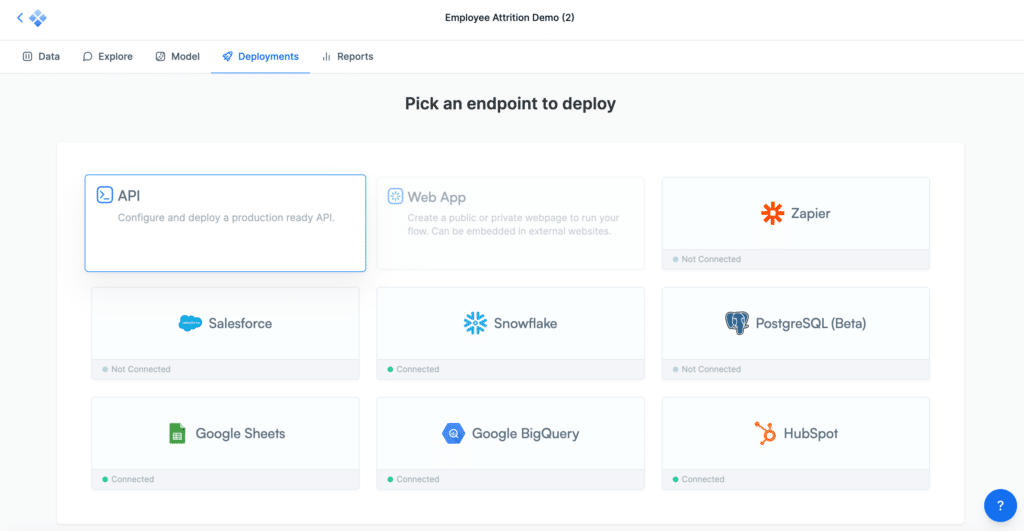Viewport: 1024px width, 531px height.
Task: Click the PostgreSQL elephant logo
Action: 737,323
